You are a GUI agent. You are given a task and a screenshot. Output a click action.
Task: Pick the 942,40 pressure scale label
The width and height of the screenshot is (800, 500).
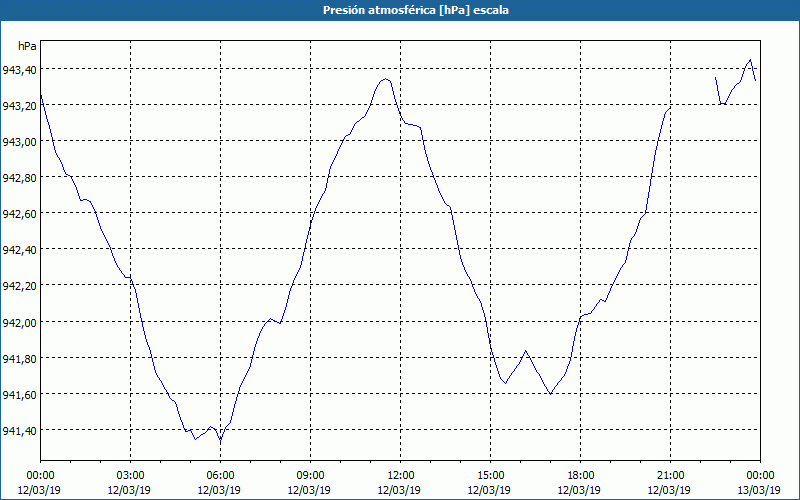[x=19, y=250]
